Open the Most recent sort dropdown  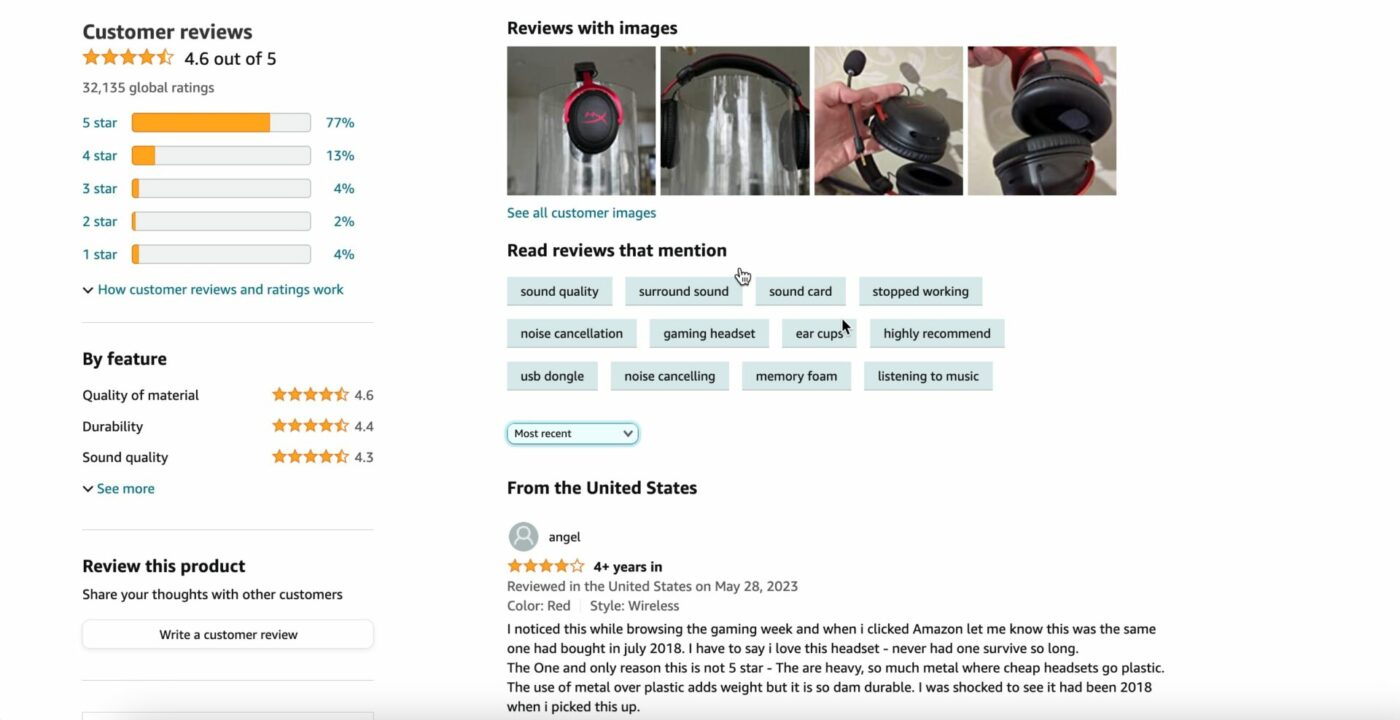[572, 433]
